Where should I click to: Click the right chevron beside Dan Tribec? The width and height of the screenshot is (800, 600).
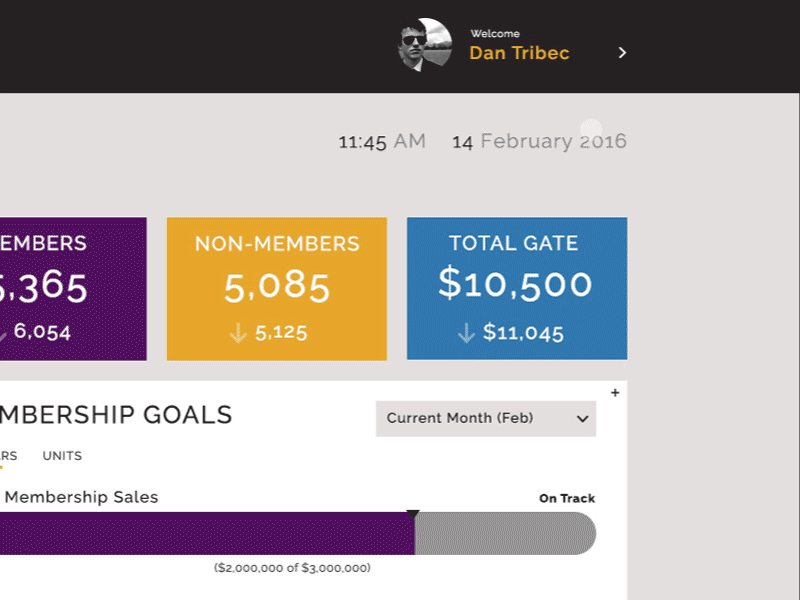622,52
